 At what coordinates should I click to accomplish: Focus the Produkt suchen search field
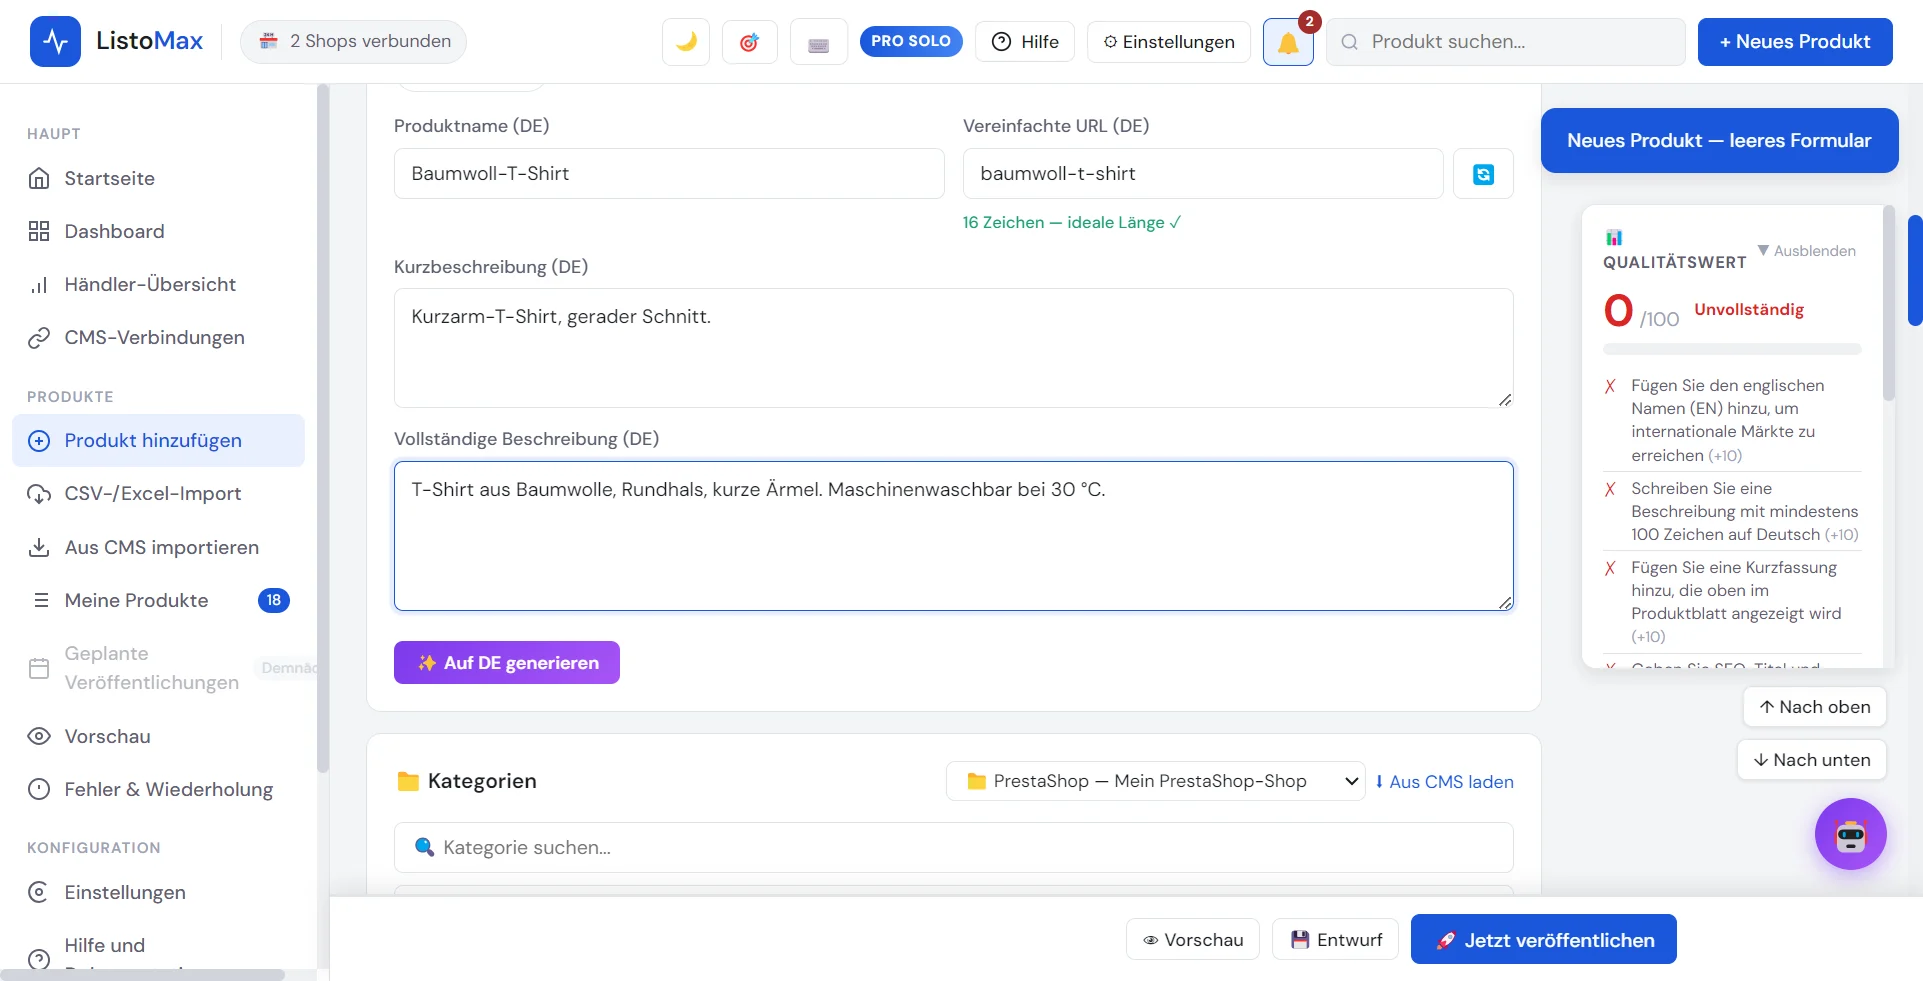click(1506, 42)
